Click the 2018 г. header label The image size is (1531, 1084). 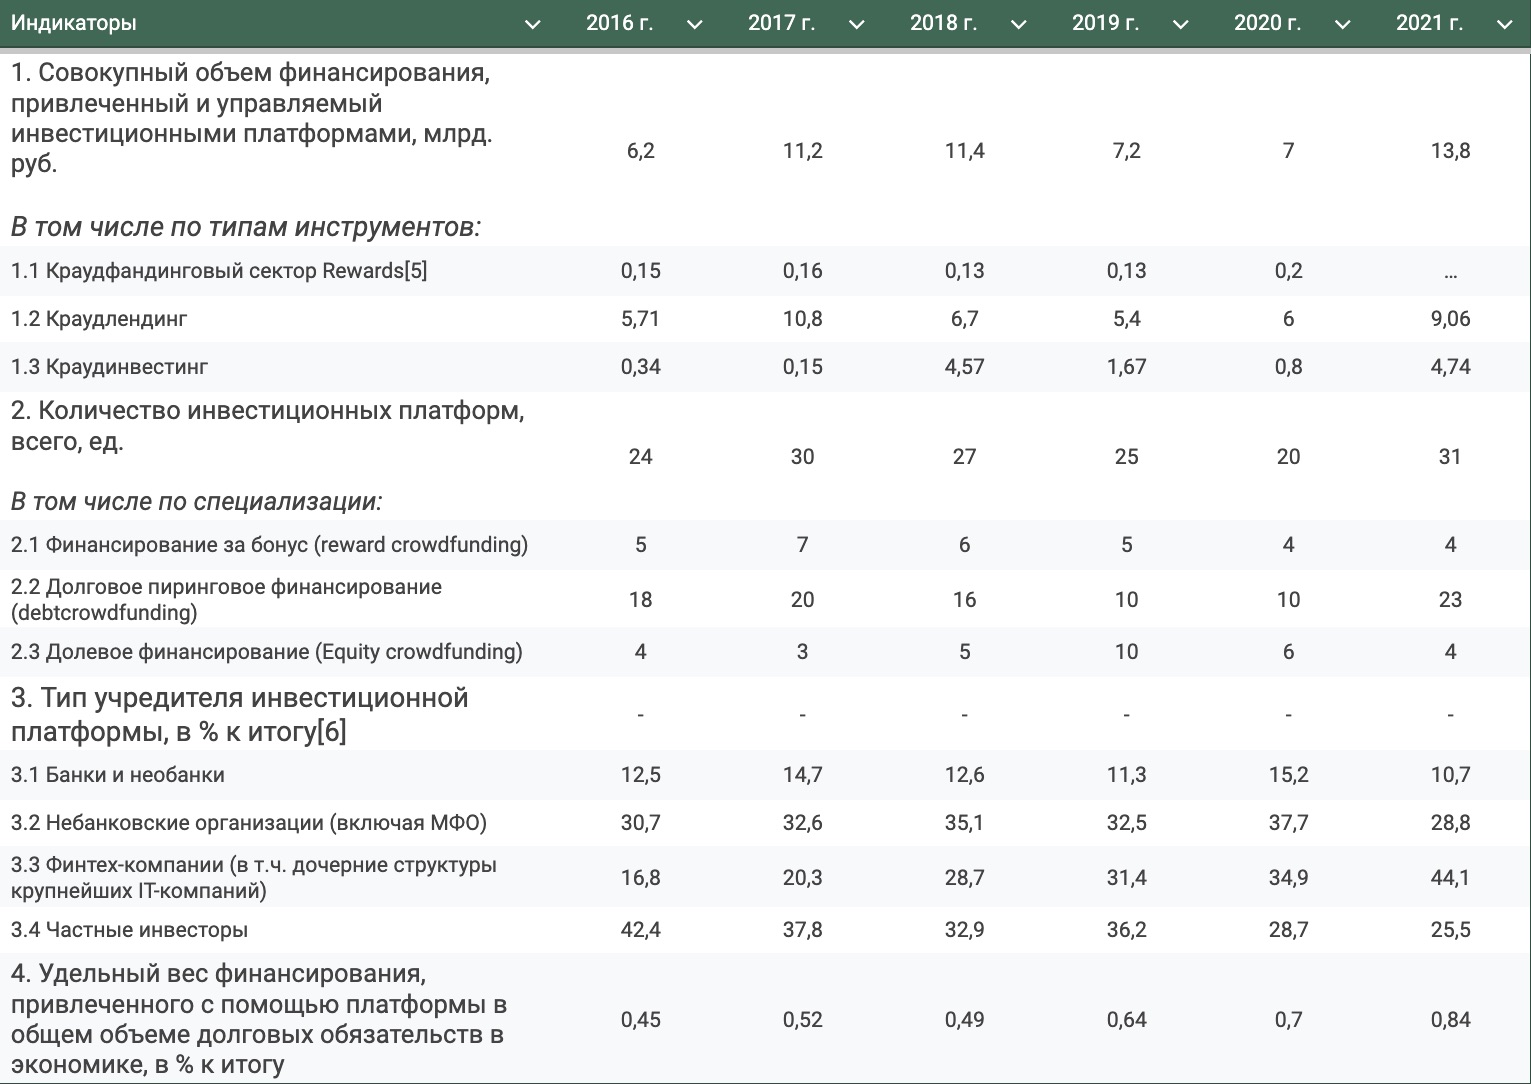[944, 23]
